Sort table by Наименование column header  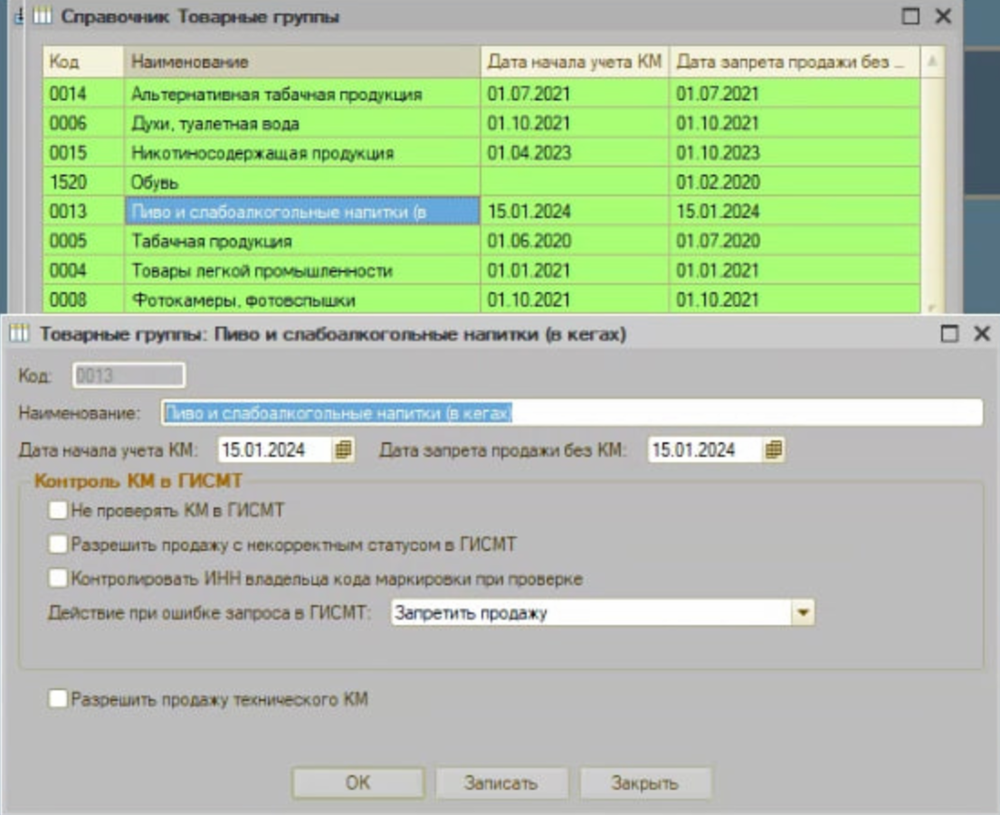coord(300,62)
